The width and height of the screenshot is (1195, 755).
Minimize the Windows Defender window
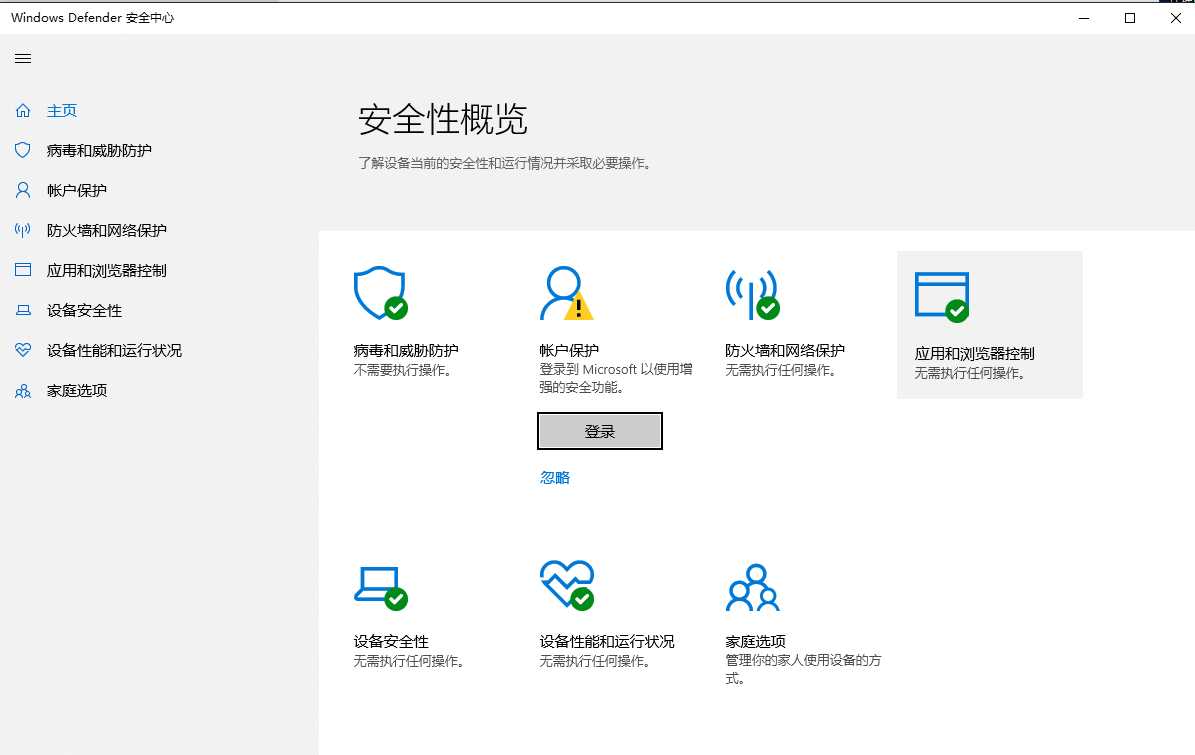tap(1084, 18)
